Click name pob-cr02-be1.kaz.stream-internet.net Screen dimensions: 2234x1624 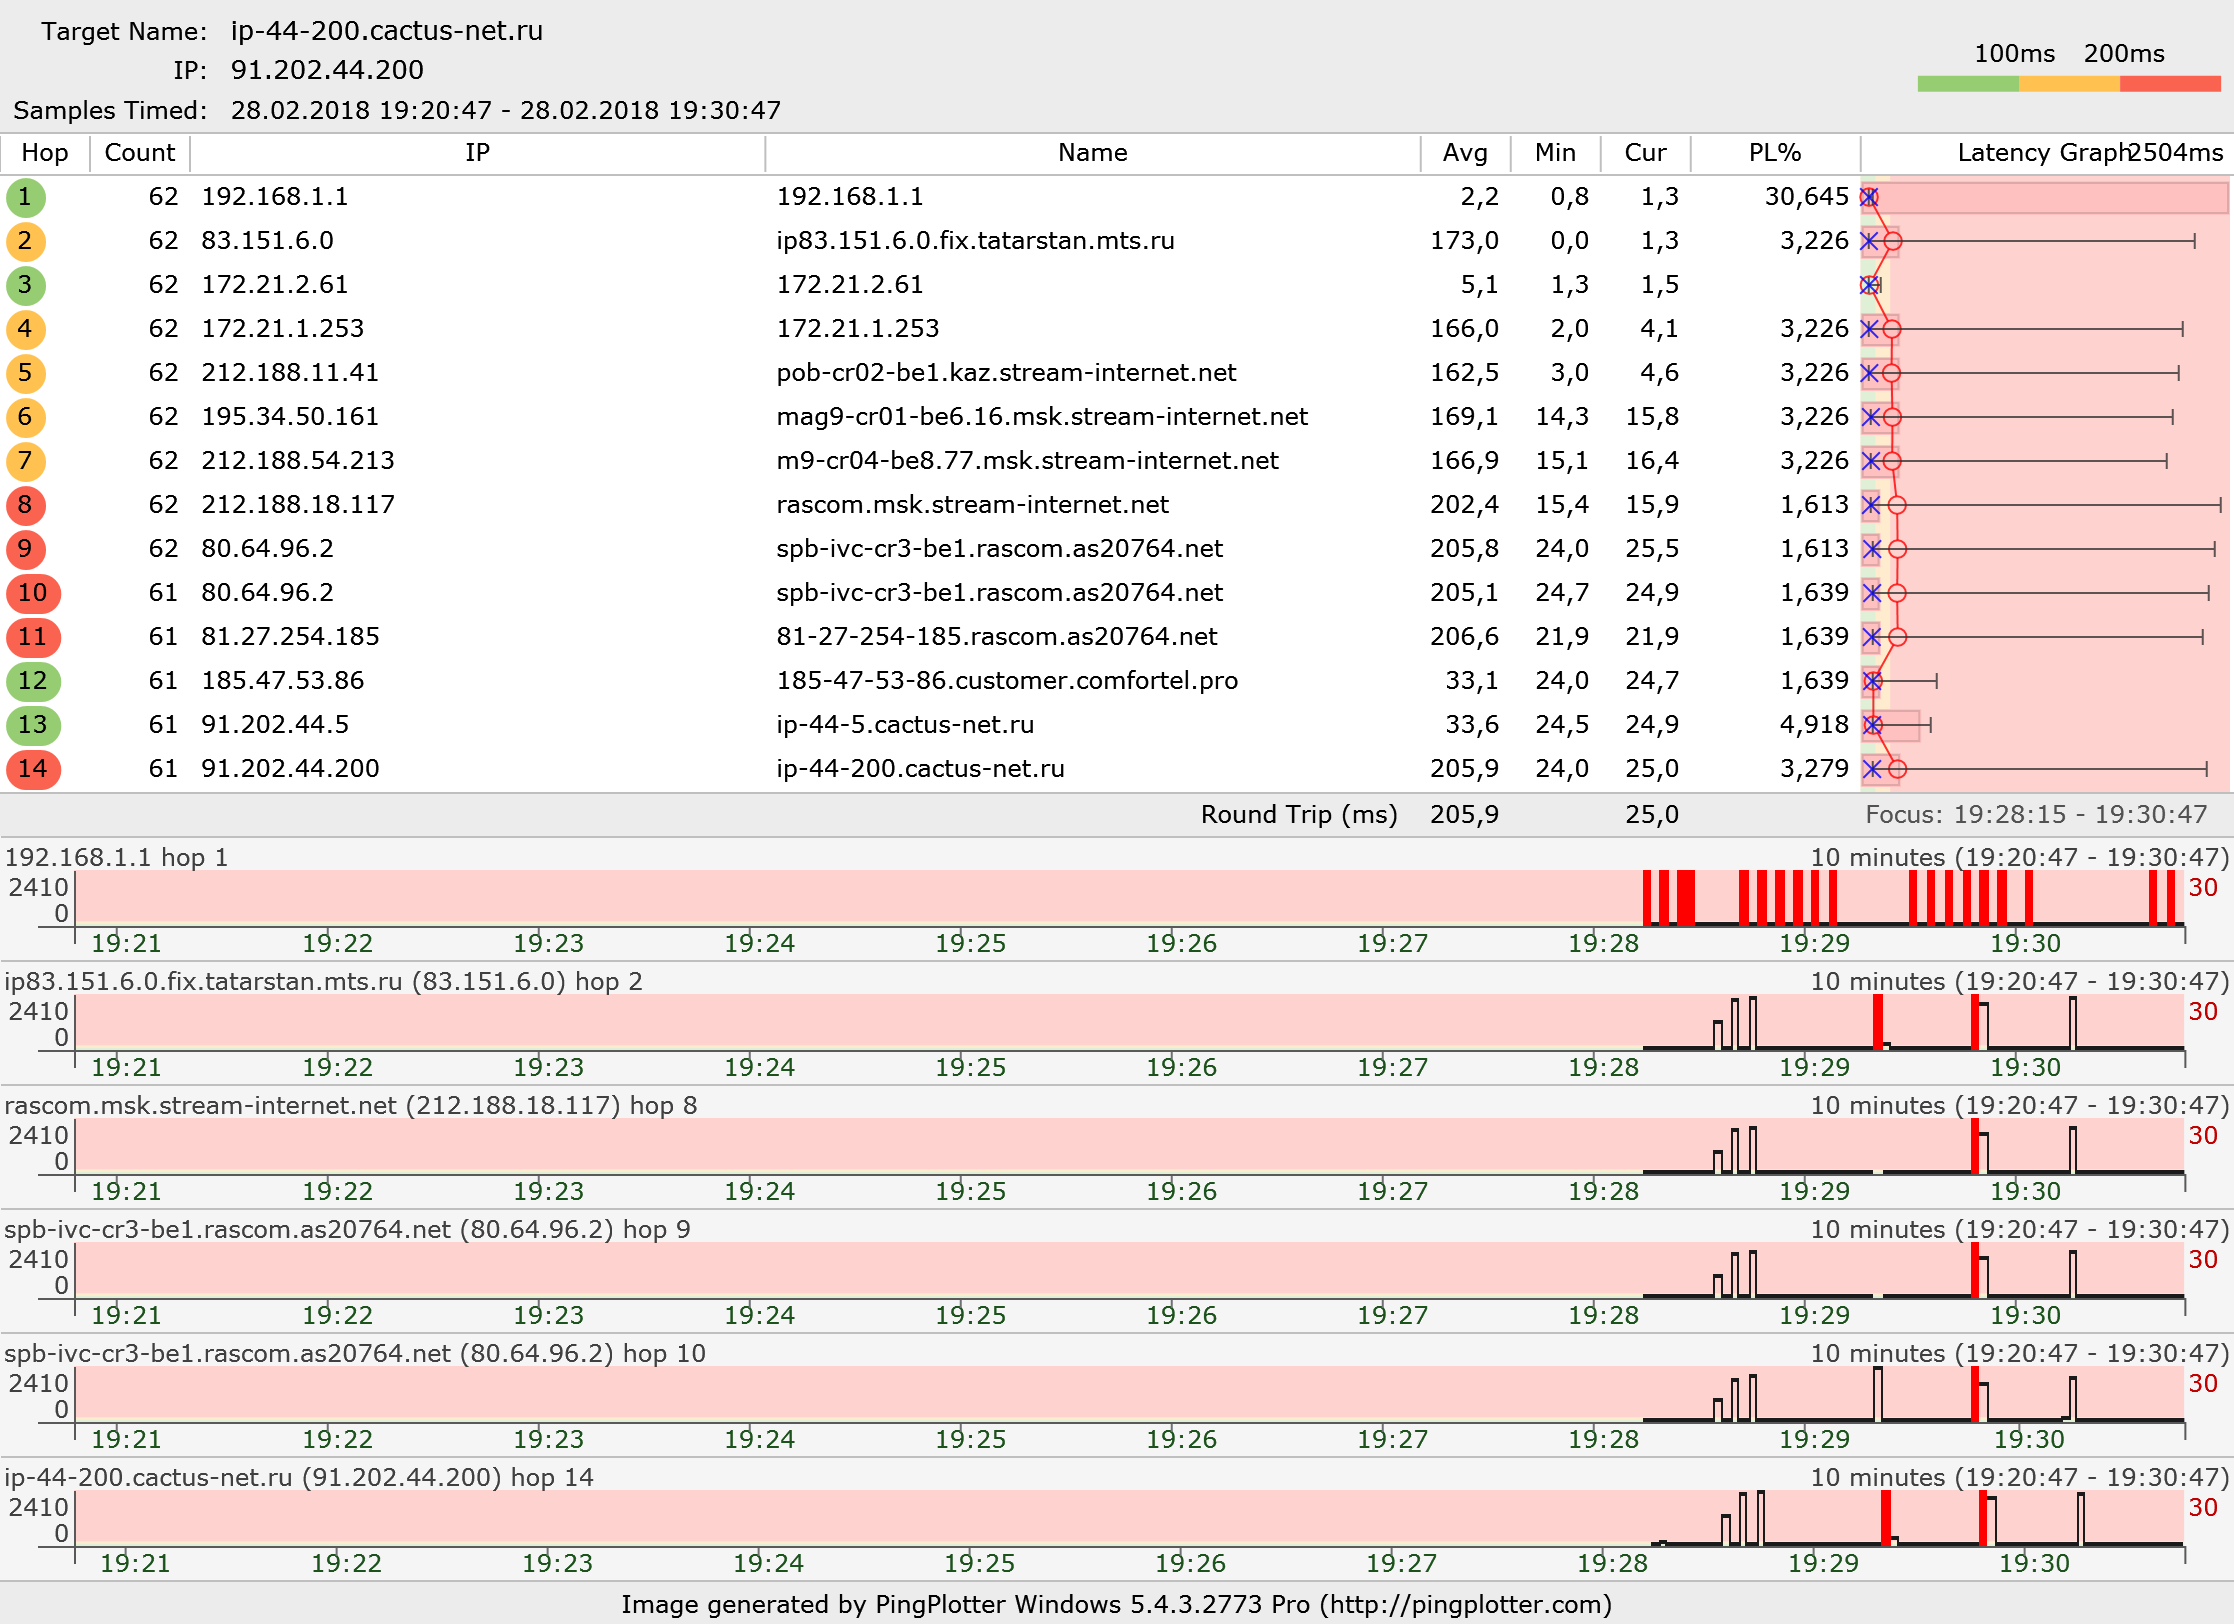pos(1006,373)
